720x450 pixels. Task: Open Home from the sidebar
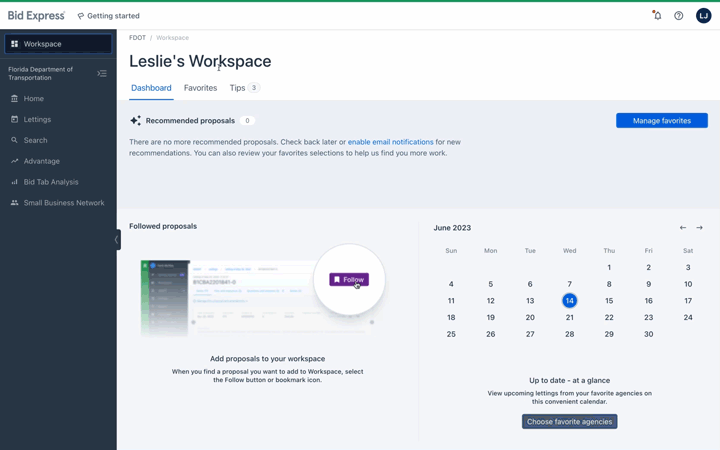(x=34, y=99)
